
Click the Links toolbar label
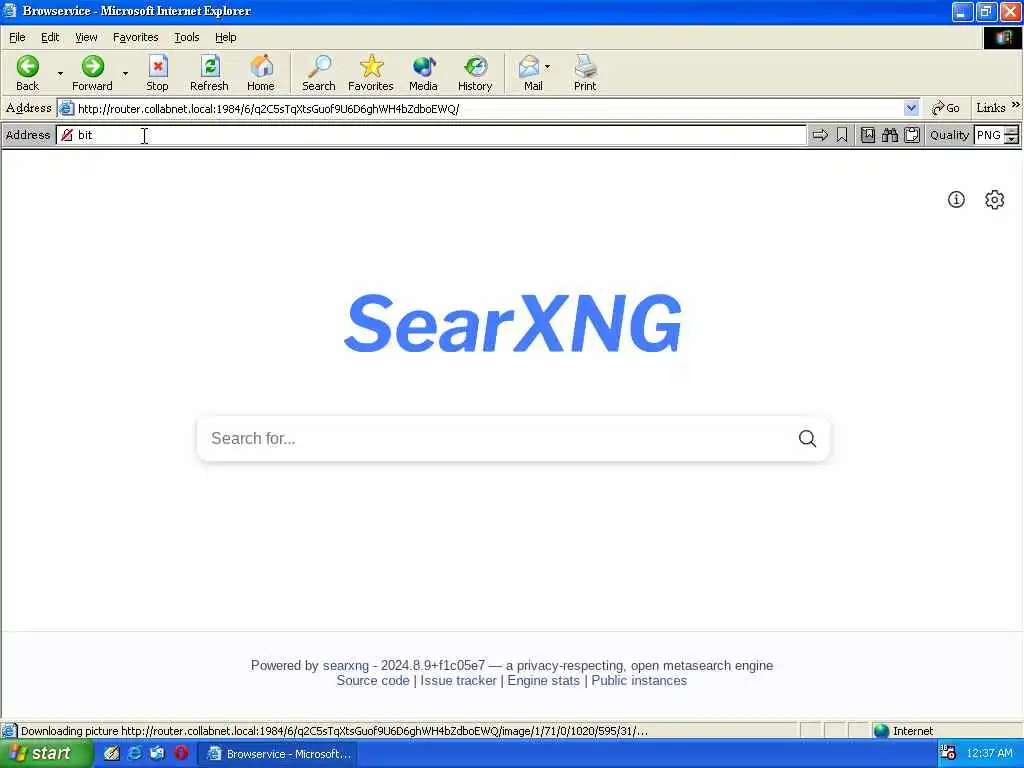991,108
